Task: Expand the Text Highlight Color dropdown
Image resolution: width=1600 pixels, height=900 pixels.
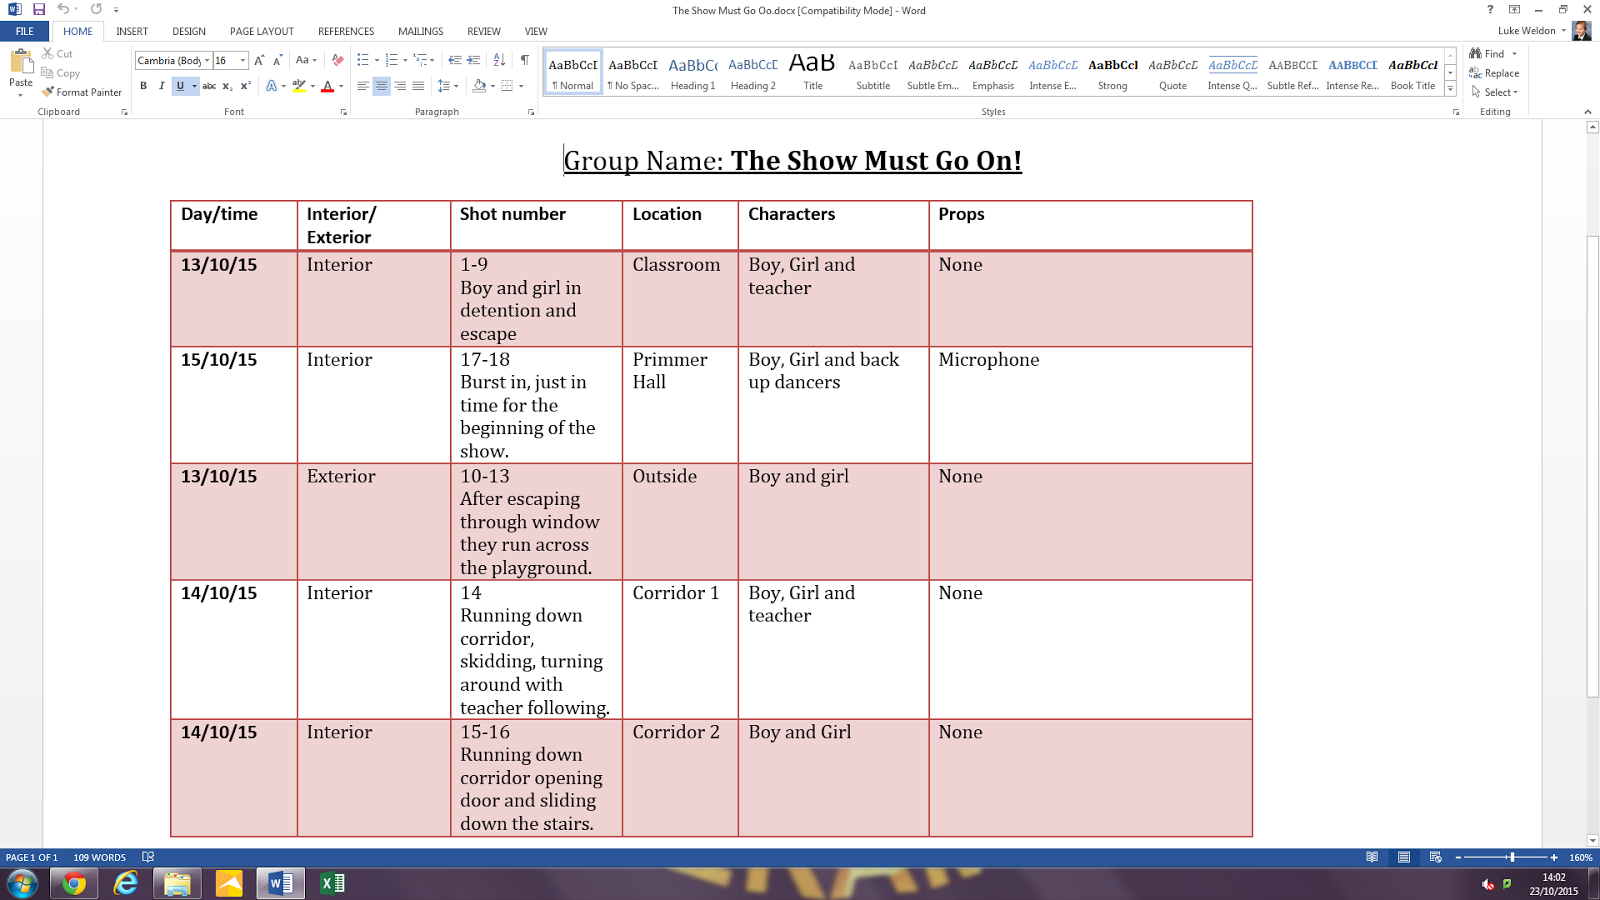Action: pos(312,84)
